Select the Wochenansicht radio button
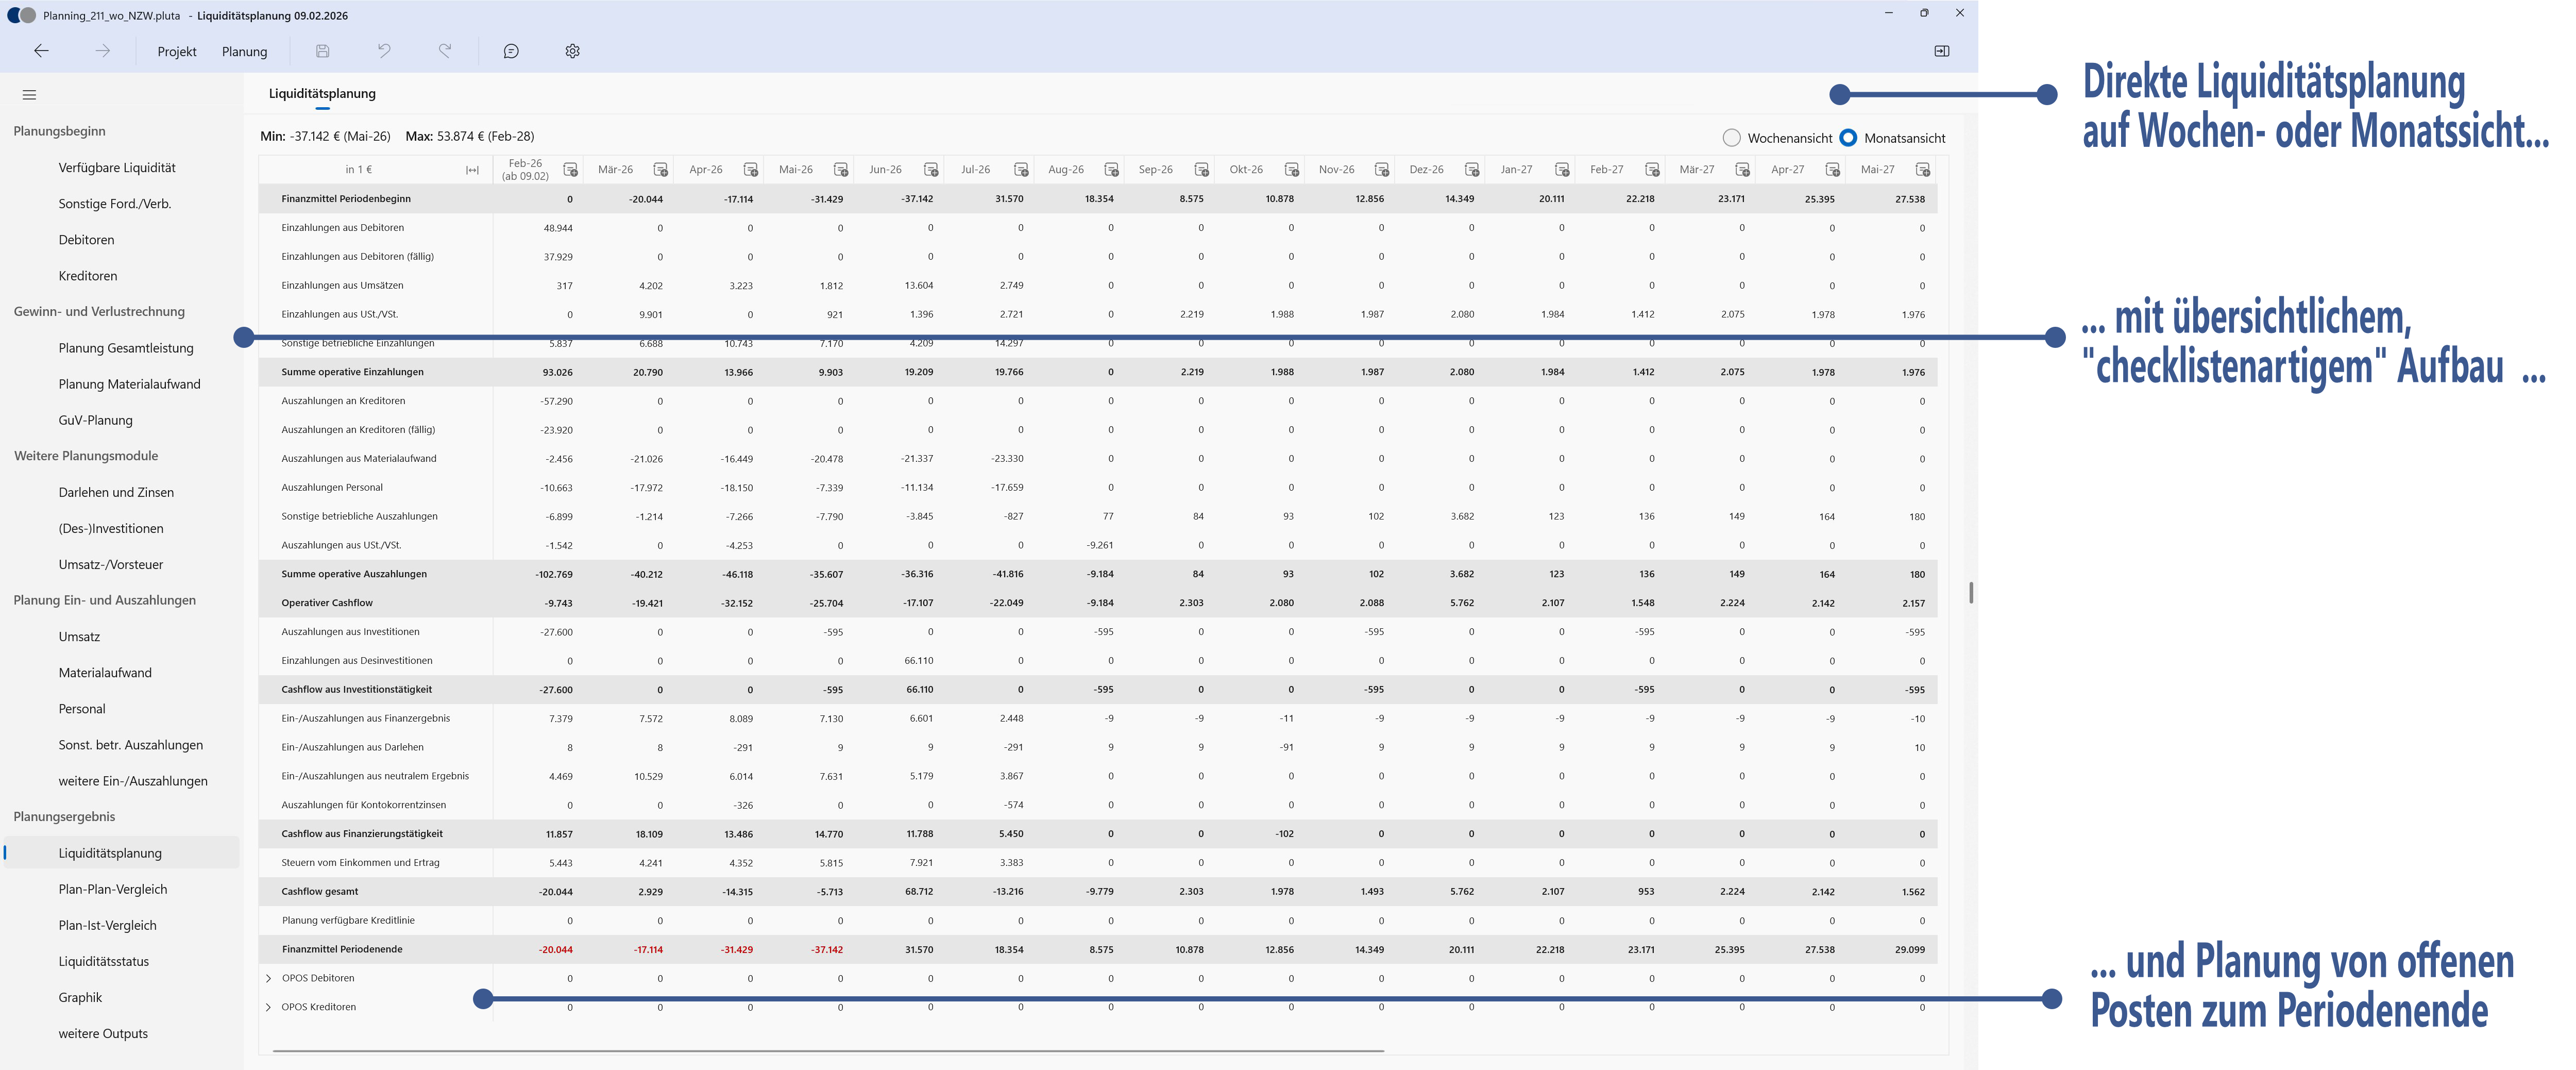The width and height of the screenshot is (2576, 1070). 1731,137
